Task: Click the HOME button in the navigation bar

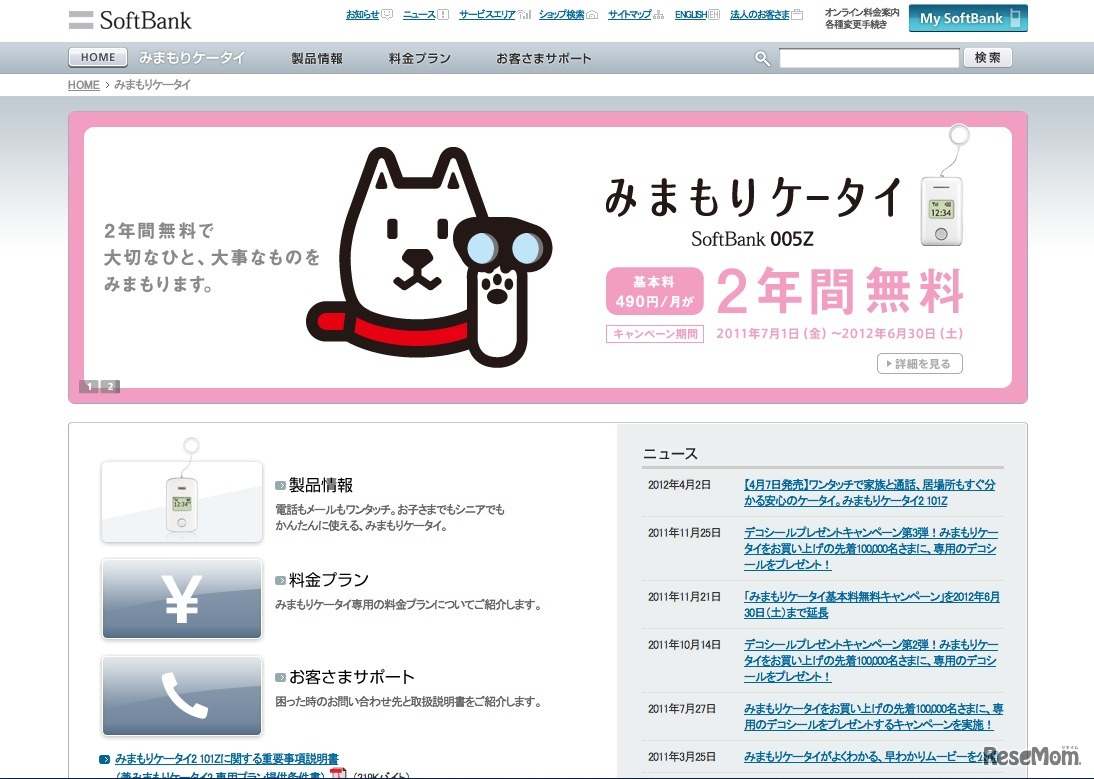Action: coord(97,57)
